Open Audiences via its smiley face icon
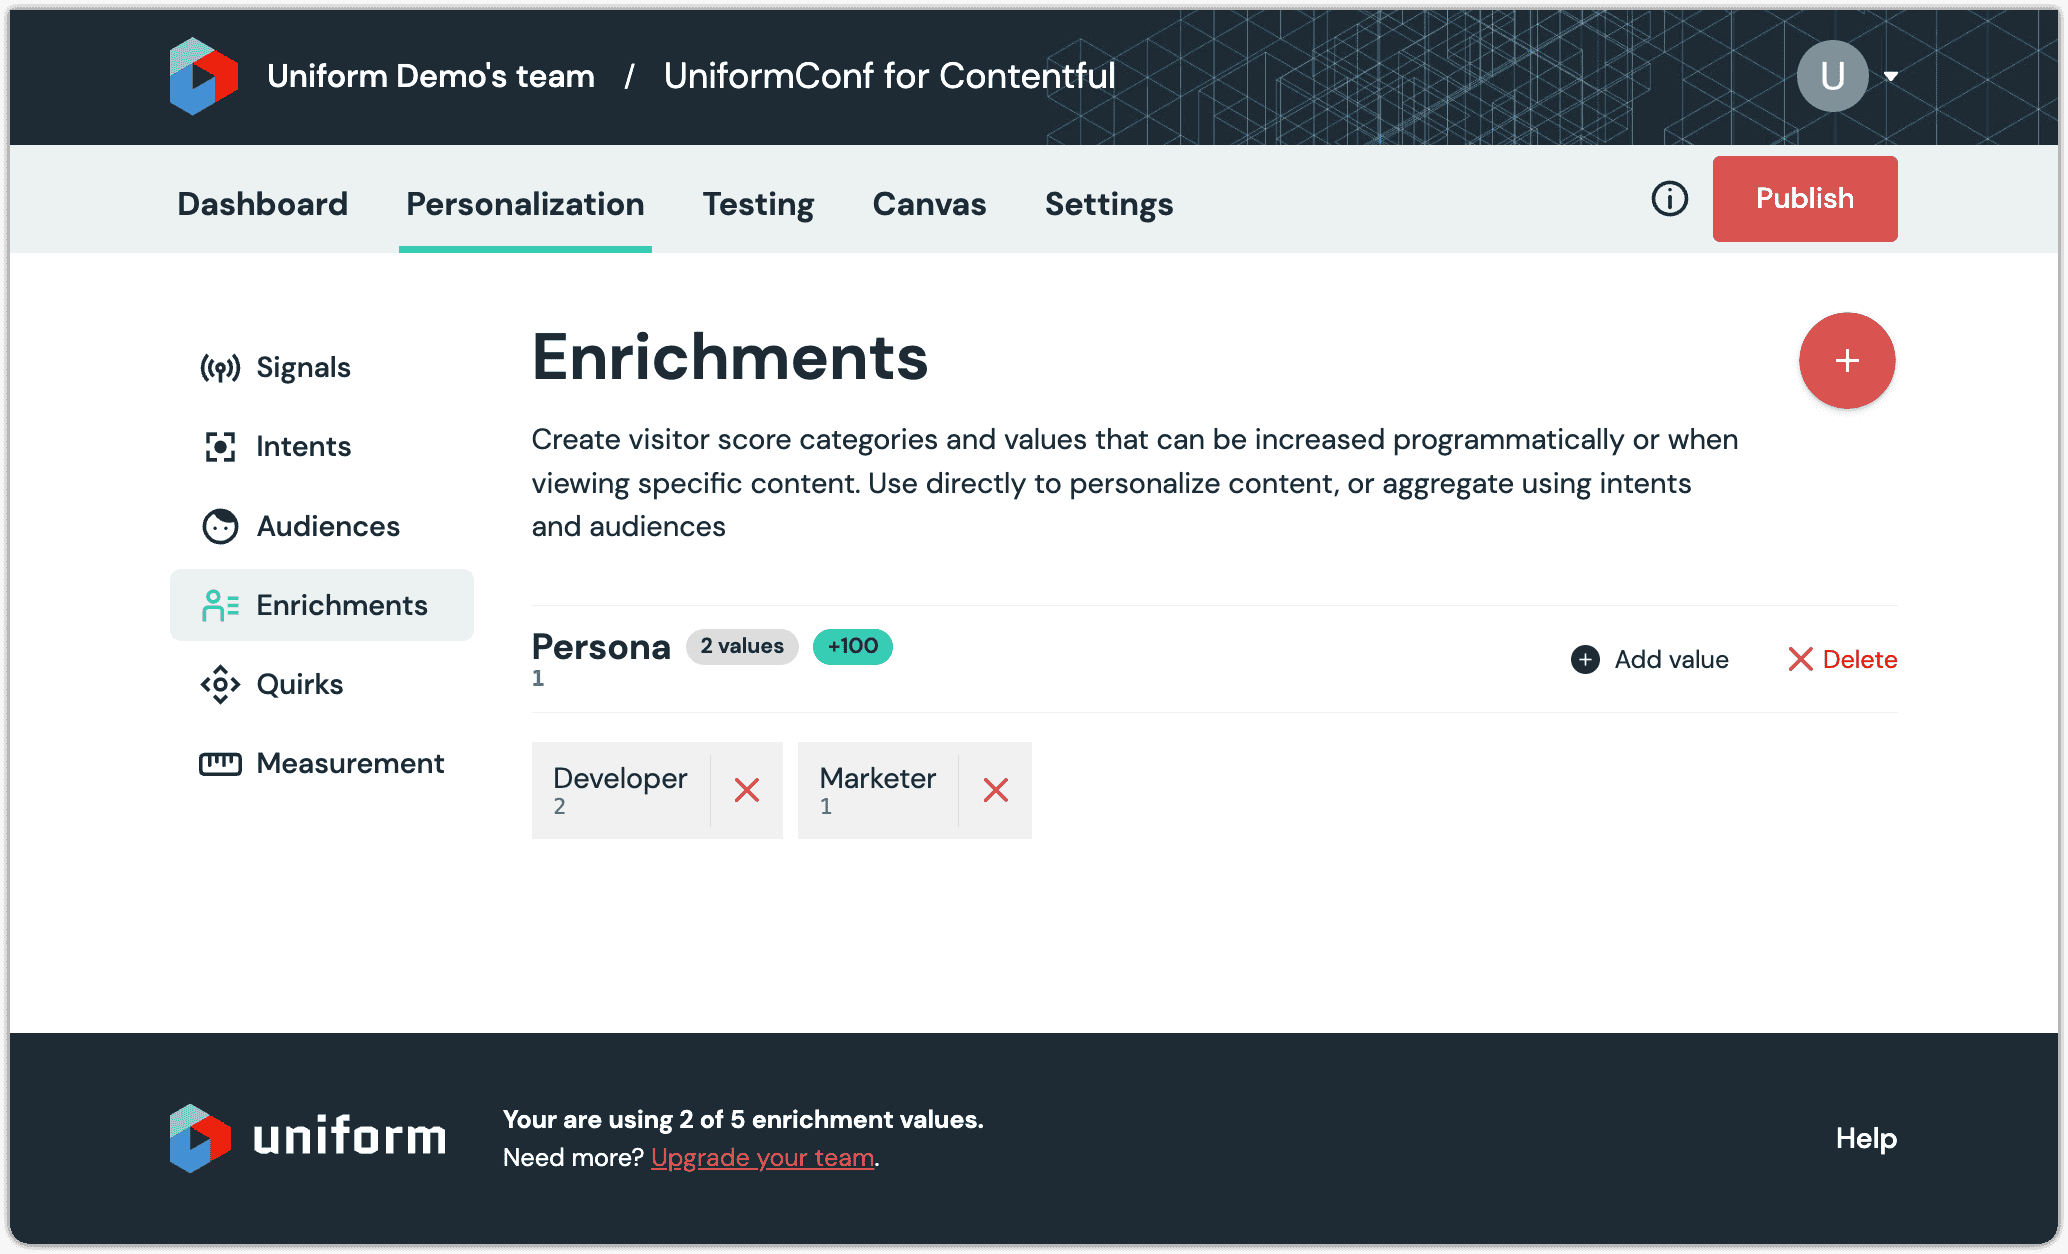This screenshot has height=1254, width=2068. (x=220, y=525)
